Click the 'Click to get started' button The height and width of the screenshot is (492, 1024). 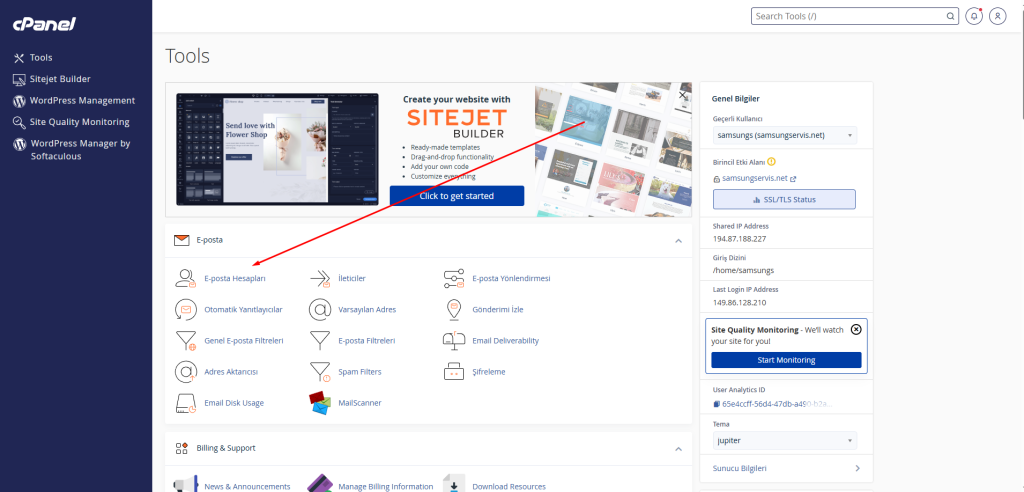tap(456, 196)
